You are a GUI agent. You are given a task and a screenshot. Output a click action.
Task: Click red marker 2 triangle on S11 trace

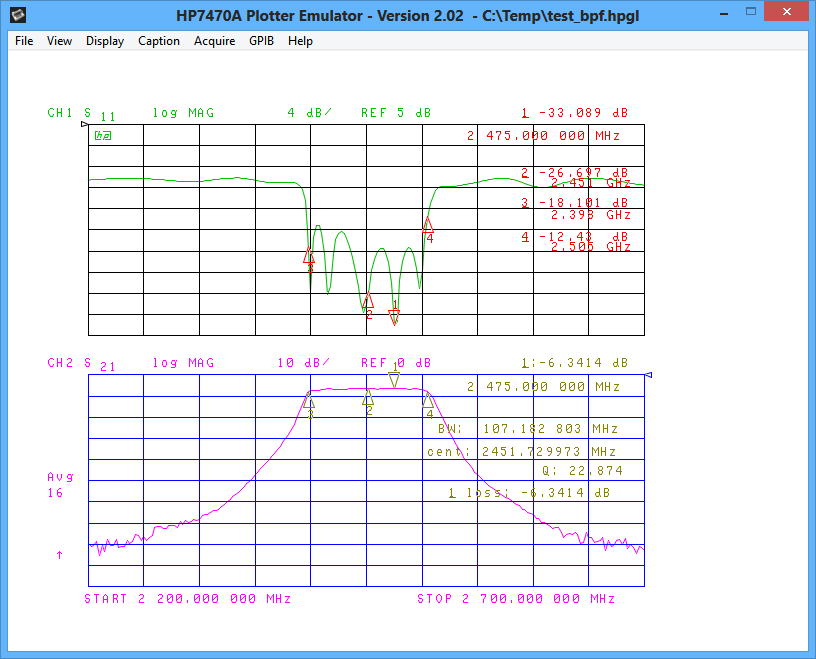coord(368,300)
